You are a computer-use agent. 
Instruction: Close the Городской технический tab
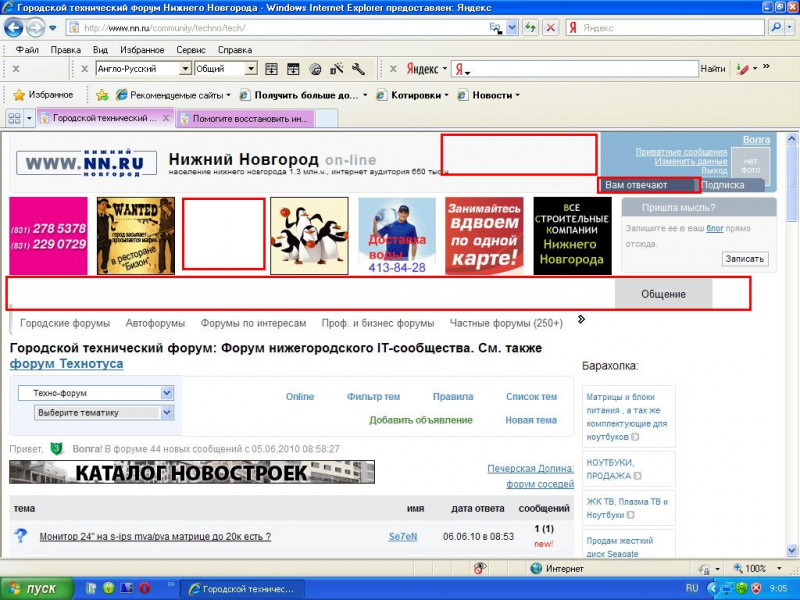coord(166,118)
